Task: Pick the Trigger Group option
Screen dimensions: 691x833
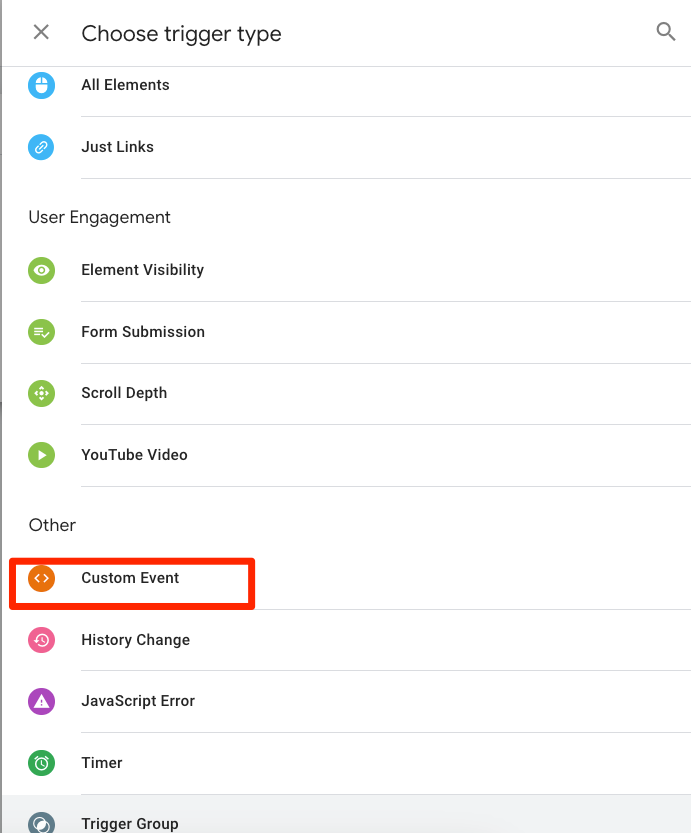Action: [130, 823]
